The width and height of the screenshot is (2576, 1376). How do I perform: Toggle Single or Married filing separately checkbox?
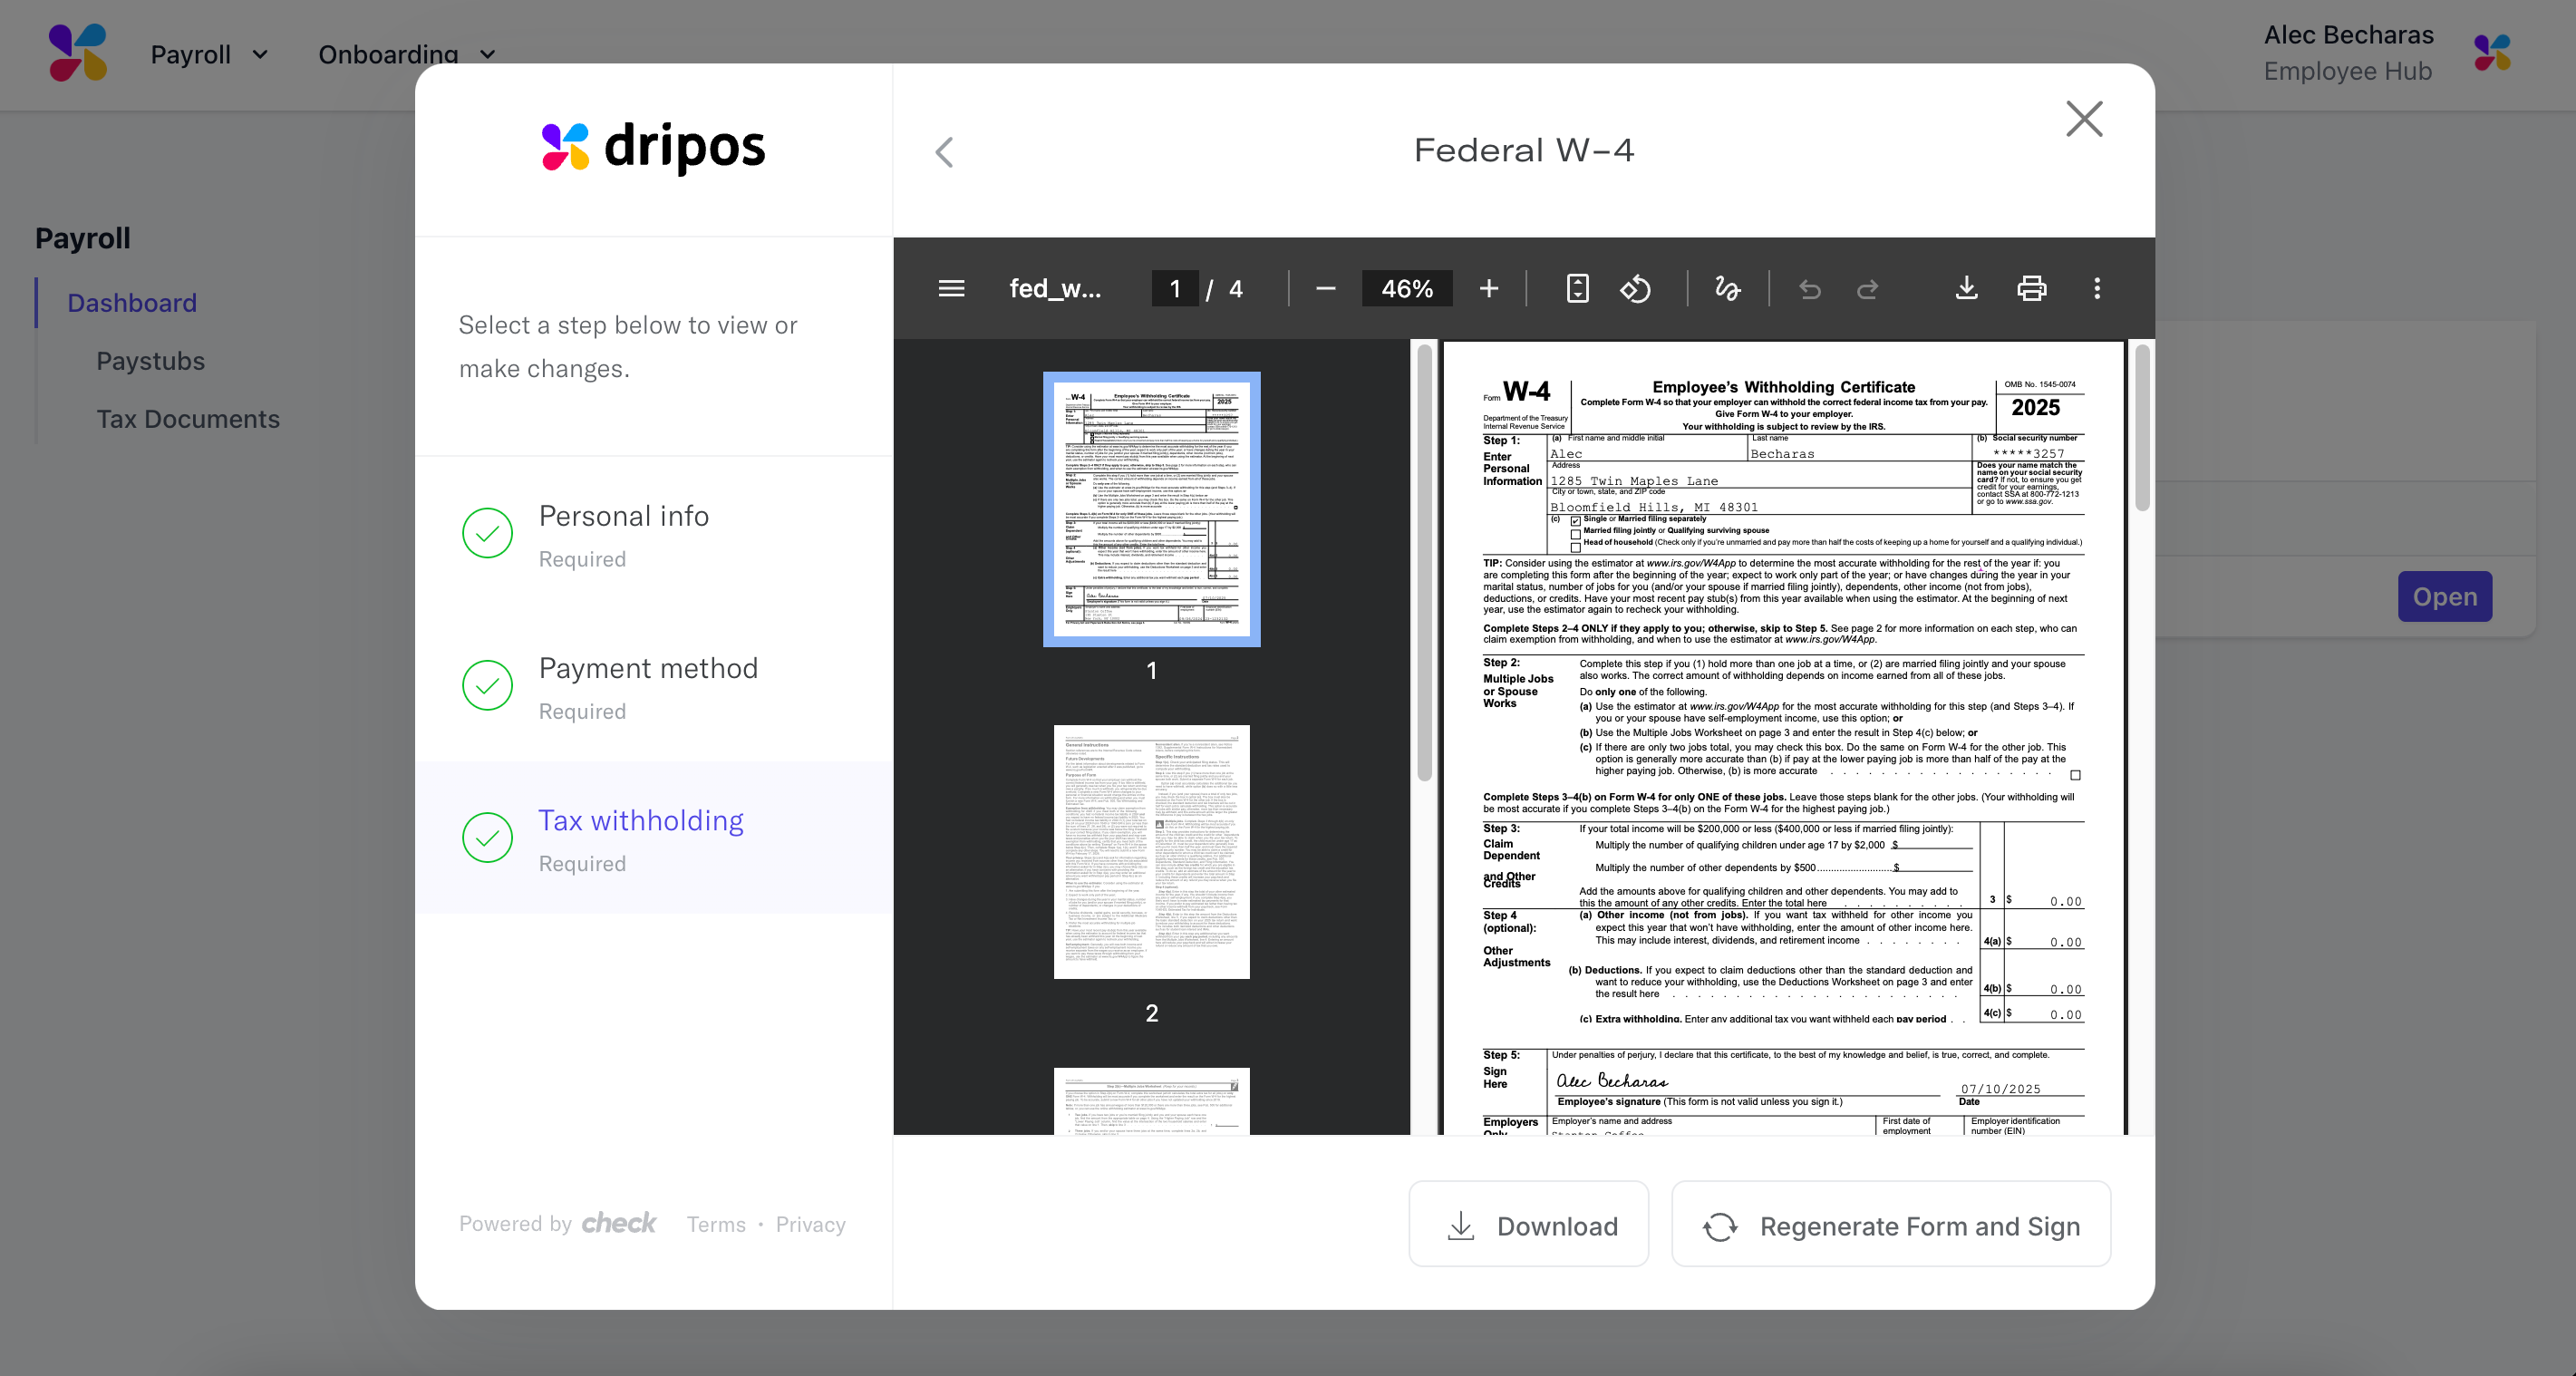pos(1576,521)
